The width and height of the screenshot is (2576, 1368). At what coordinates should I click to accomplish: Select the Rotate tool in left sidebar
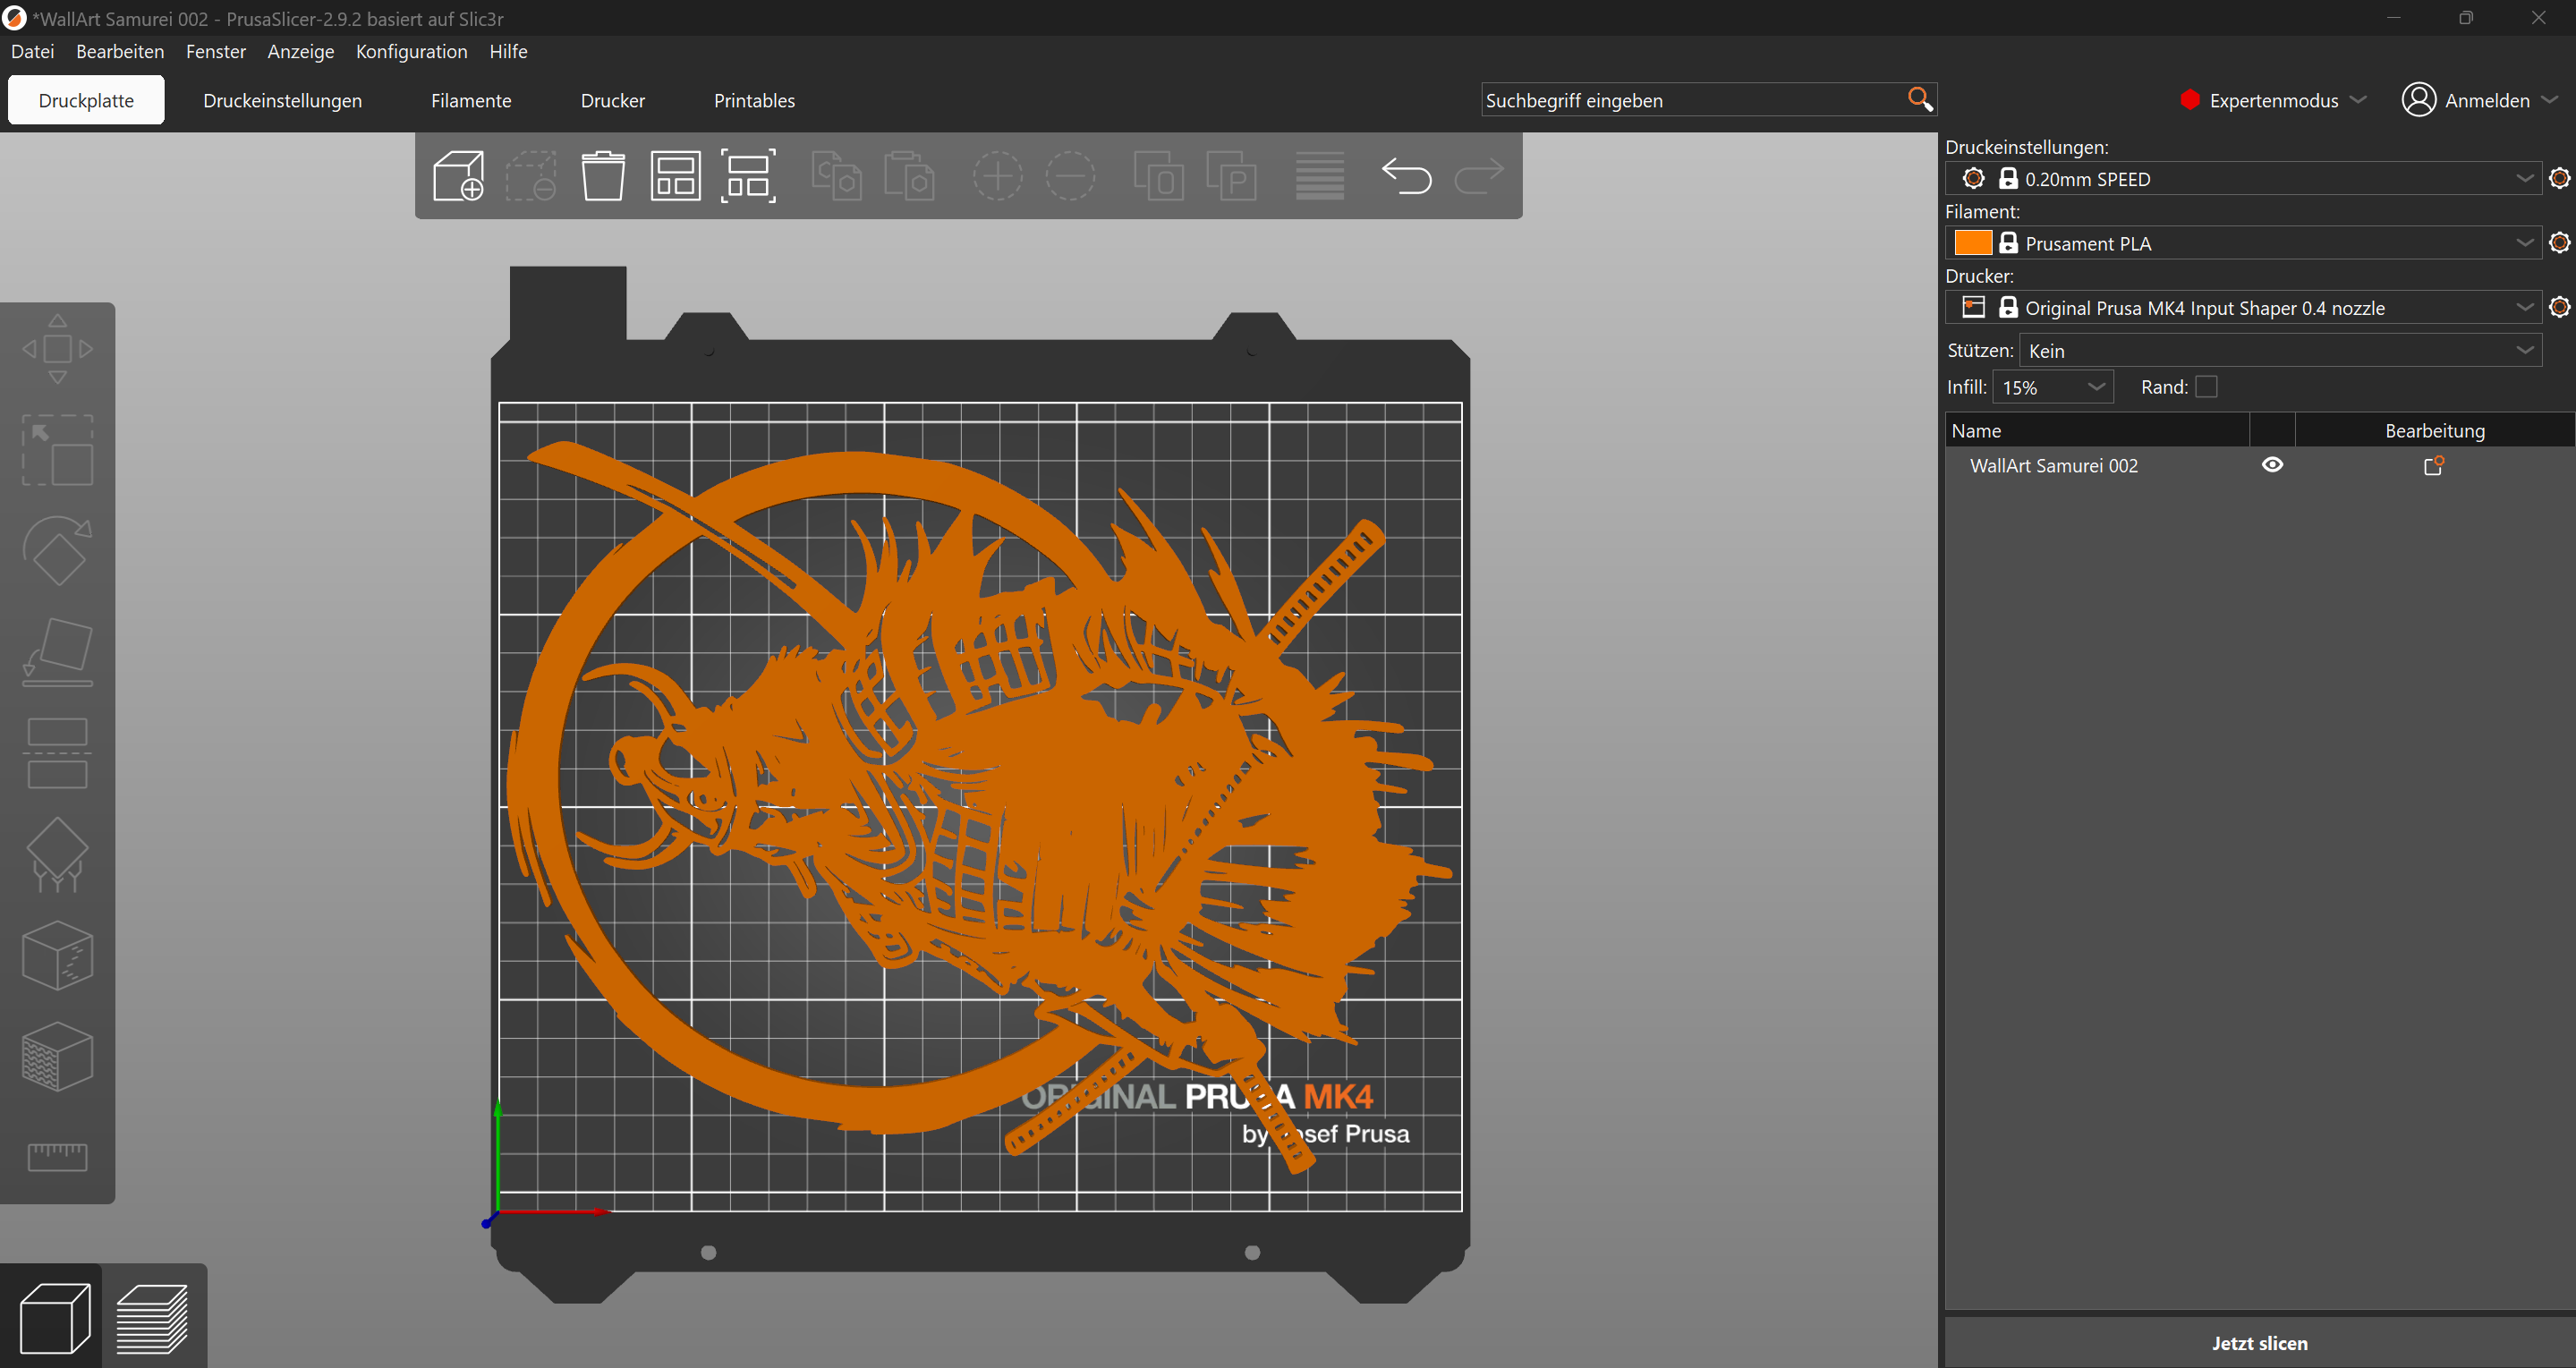click(57, 551)
